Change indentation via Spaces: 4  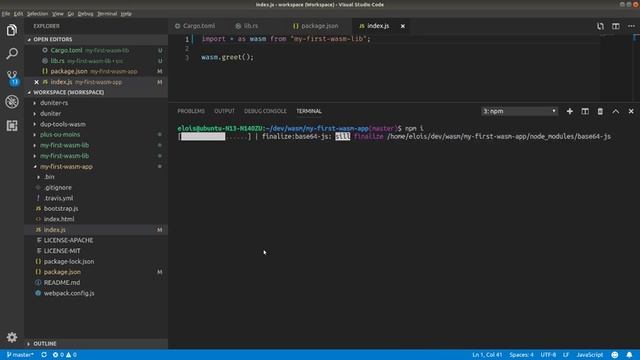pyautogui.click(x=521, y=355)
